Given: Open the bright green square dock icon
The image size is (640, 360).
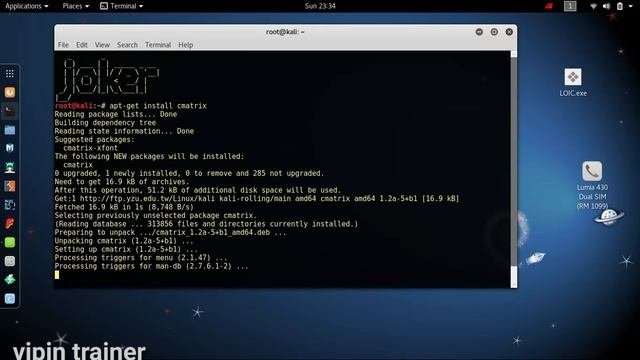Looking at the screenshot, I should [x=10, y=242].
